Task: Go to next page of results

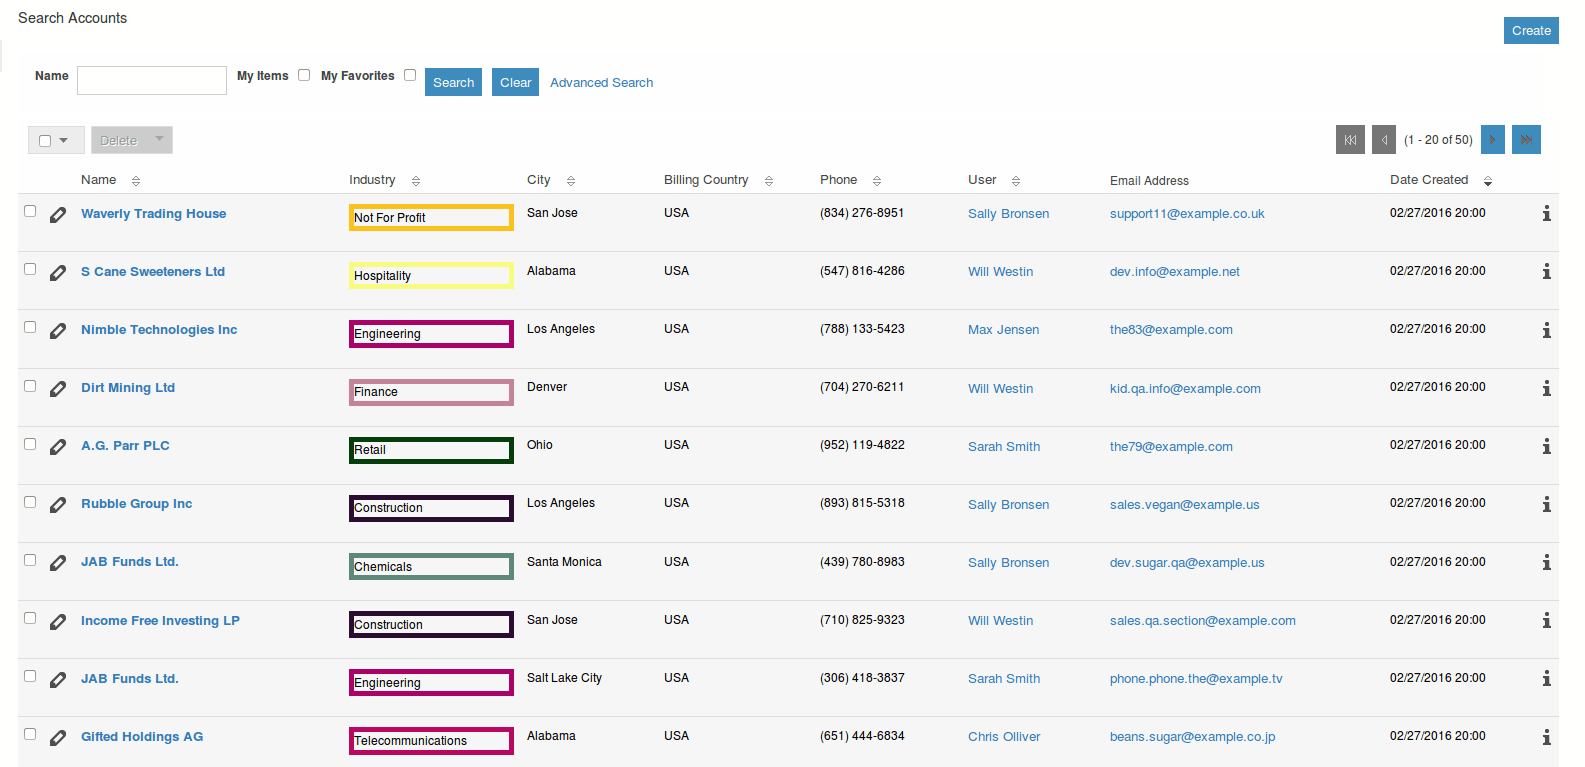Action: click(1492, 140)
